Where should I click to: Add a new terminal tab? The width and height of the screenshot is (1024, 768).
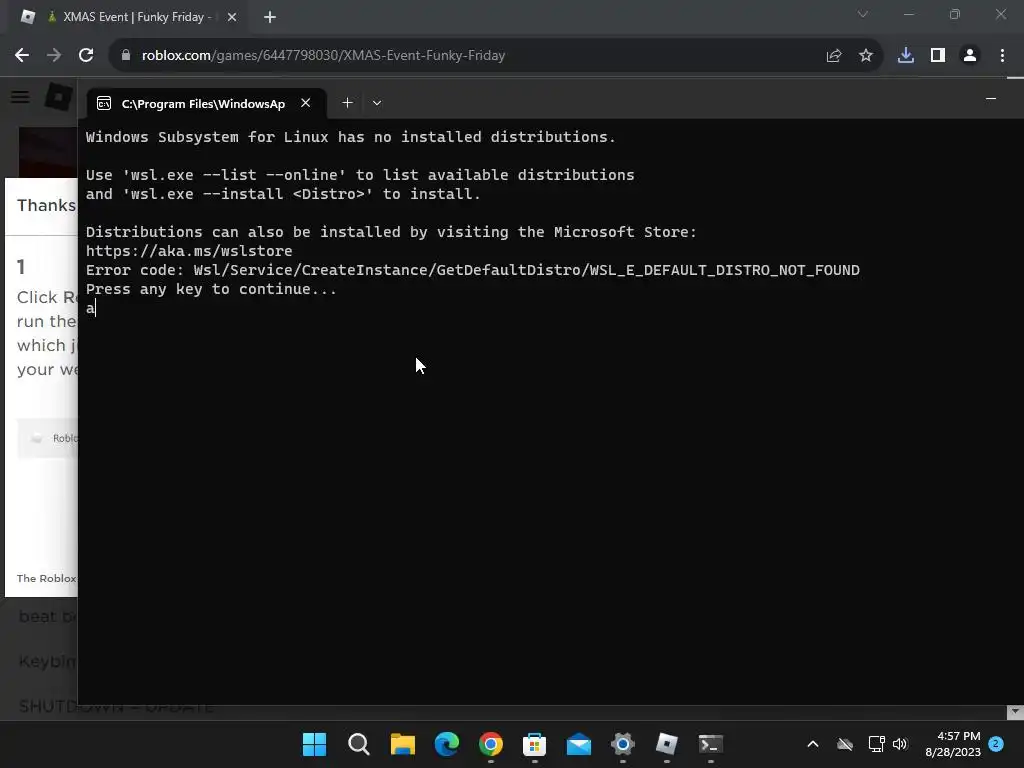[347, 103]
